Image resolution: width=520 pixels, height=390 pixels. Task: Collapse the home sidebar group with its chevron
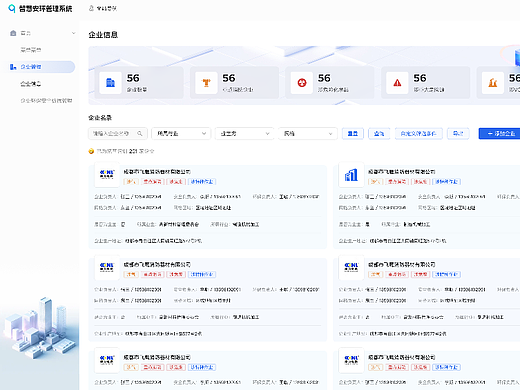73,33
